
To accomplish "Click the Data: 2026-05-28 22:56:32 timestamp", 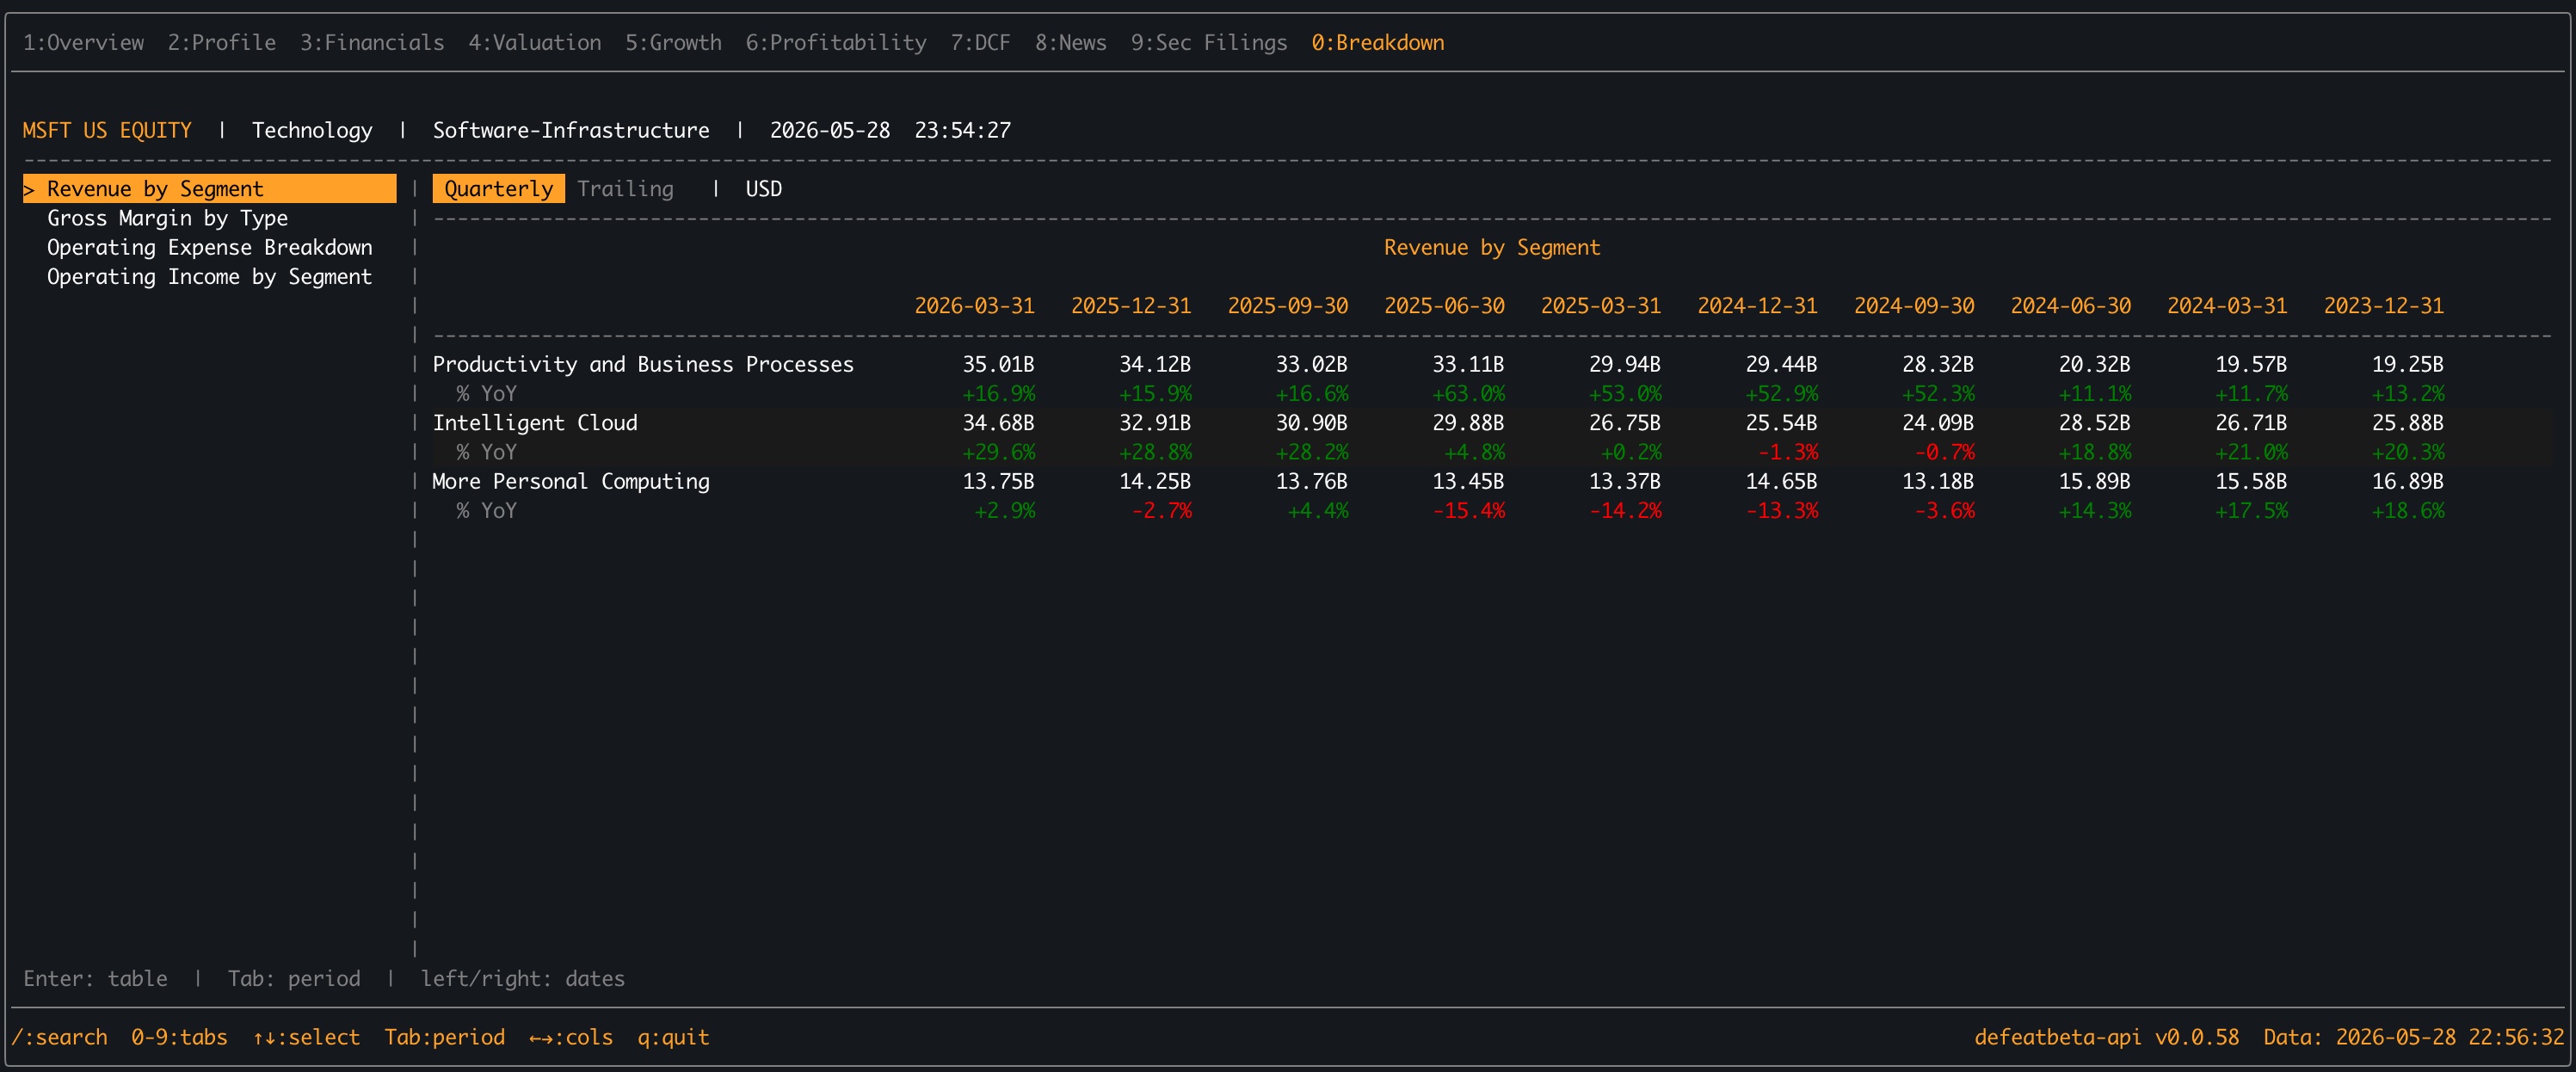I will (x=2414, y=1038).
